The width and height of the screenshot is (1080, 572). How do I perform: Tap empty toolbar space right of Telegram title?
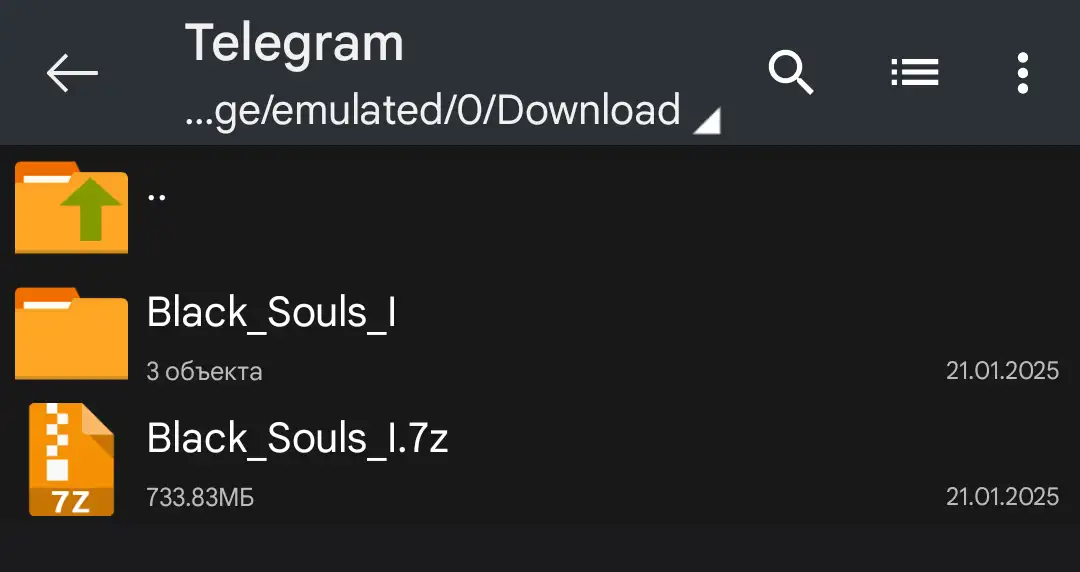[x=580, y=45]
